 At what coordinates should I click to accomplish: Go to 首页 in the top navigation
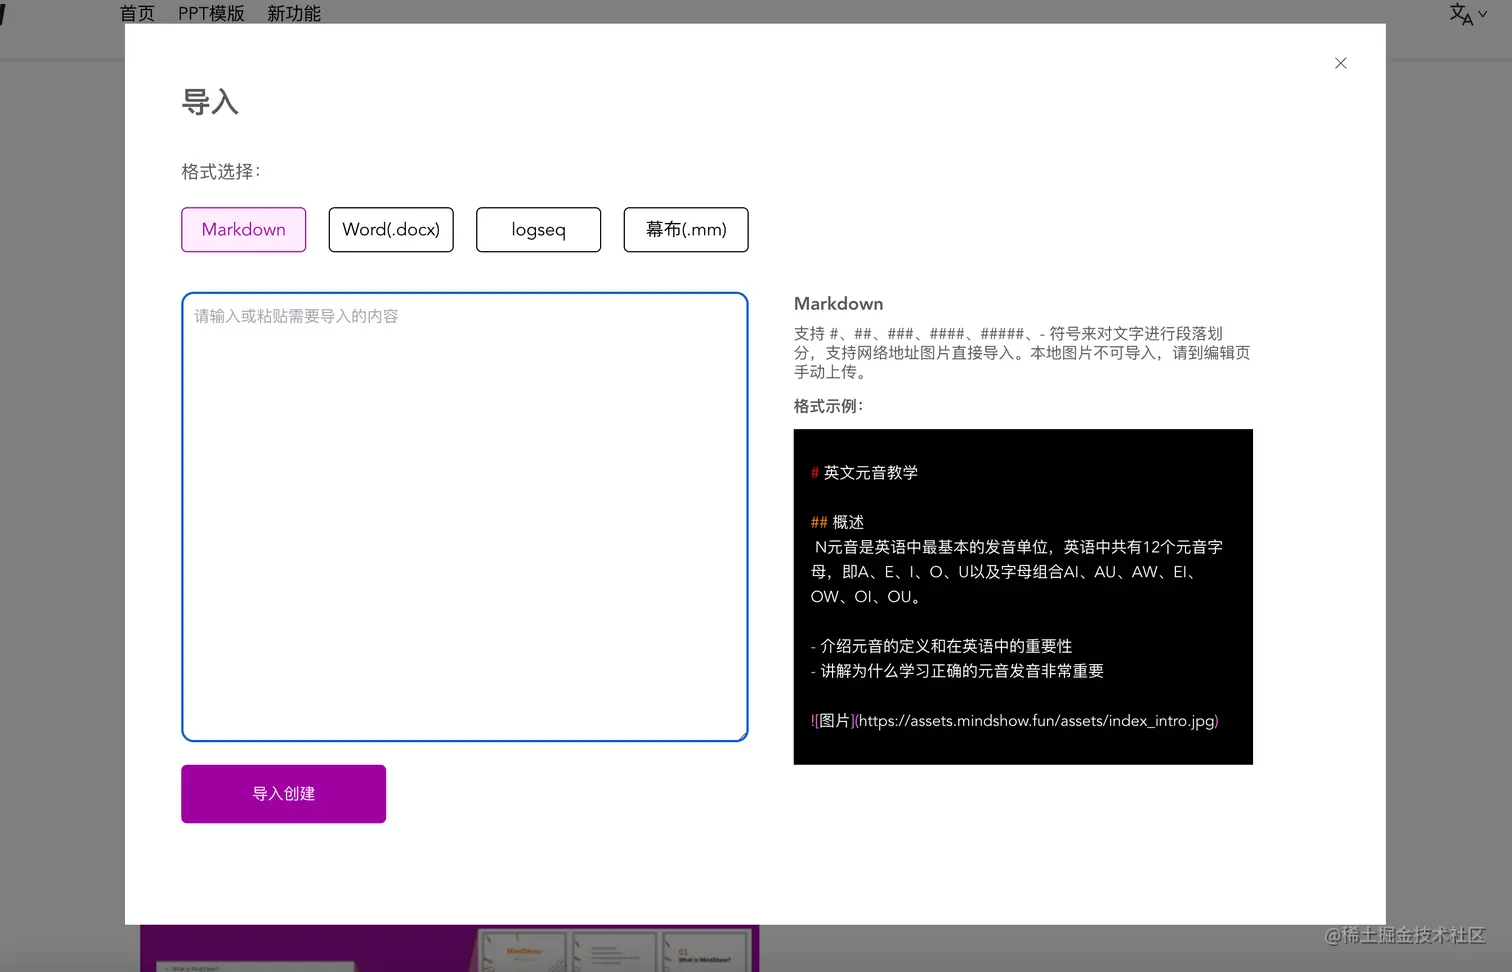coord(137,13)
